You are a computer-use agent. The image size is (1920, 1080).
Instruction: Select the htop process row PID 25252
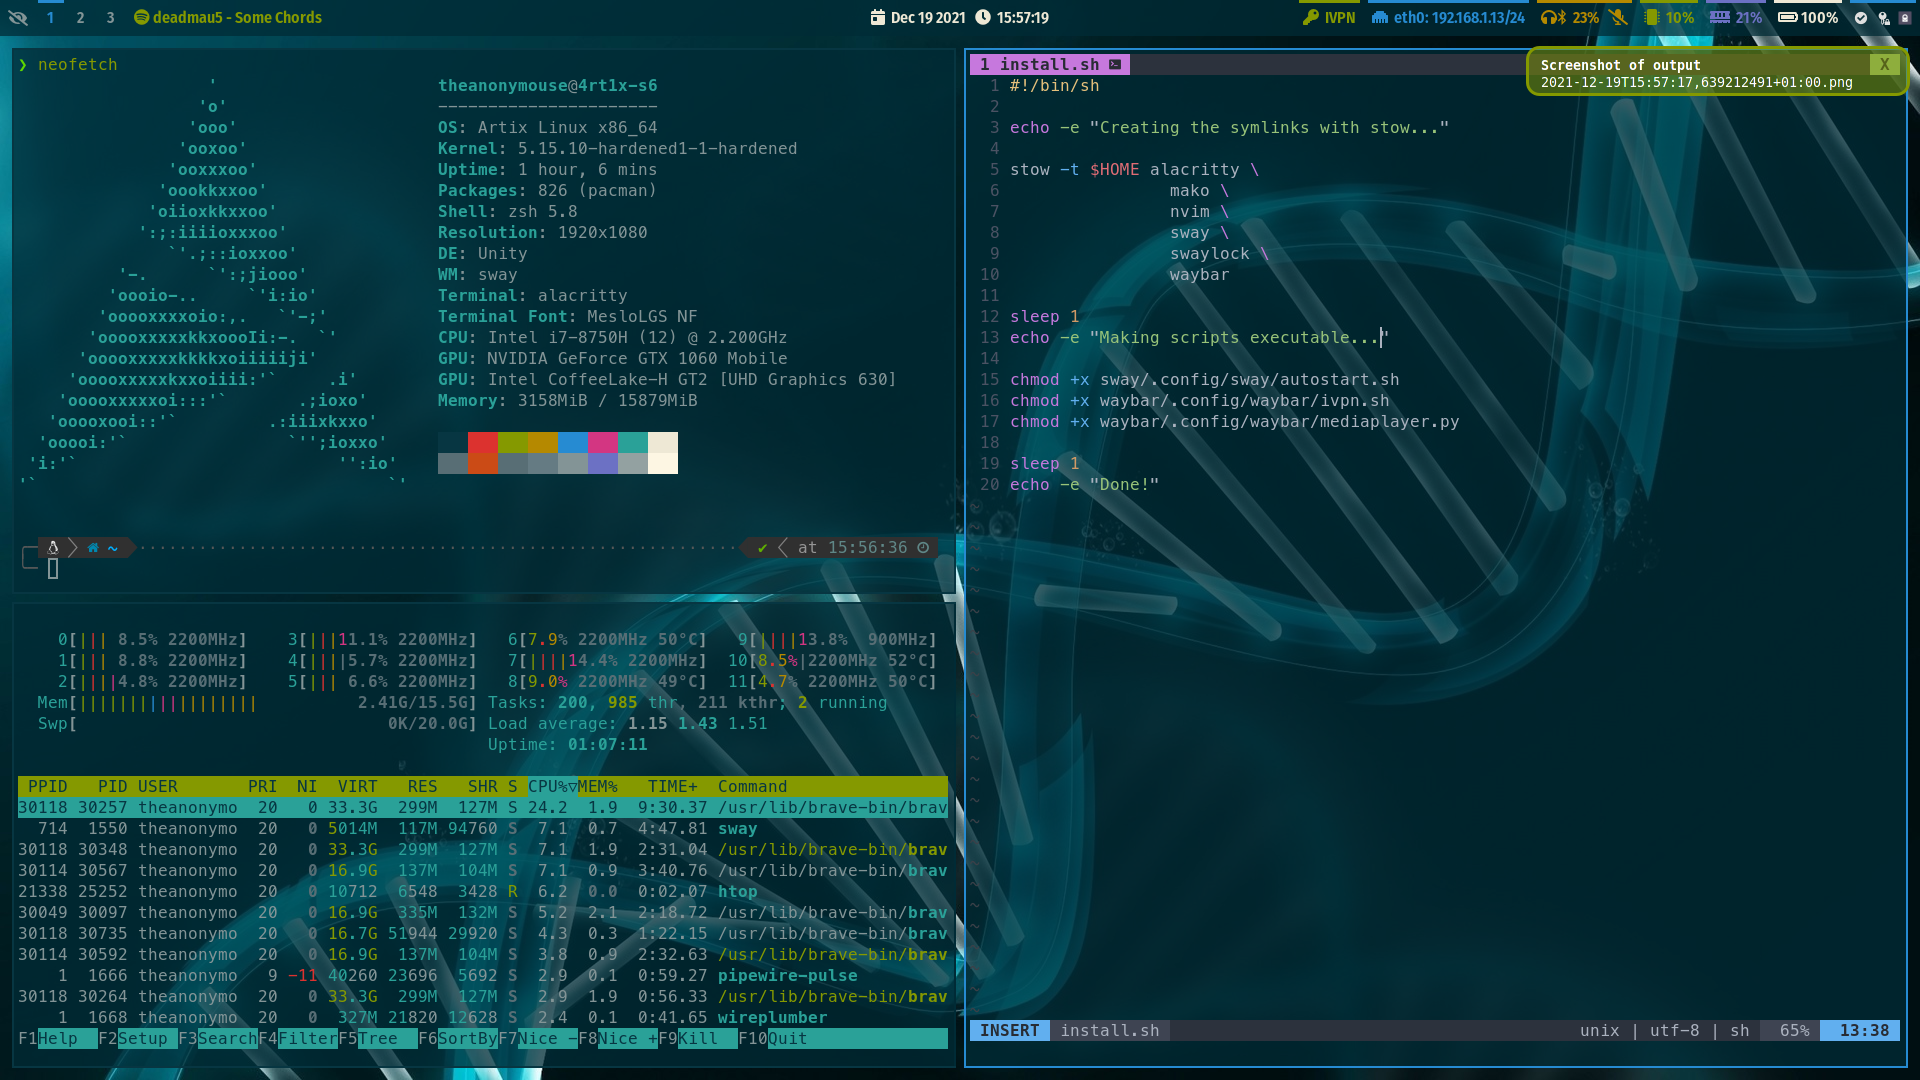pyautogui.click(x=483, y=891)
